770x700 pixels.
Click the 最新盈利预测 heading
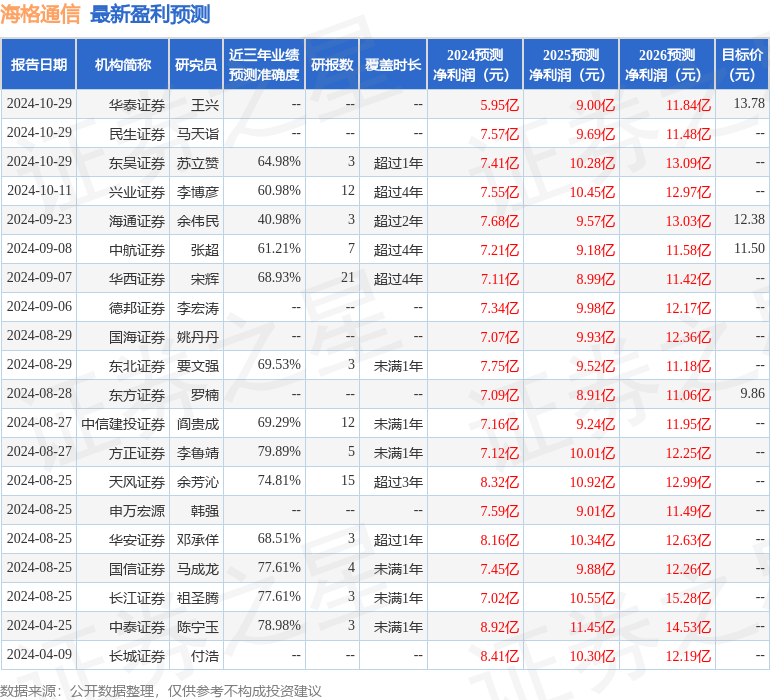coord(150,14)
